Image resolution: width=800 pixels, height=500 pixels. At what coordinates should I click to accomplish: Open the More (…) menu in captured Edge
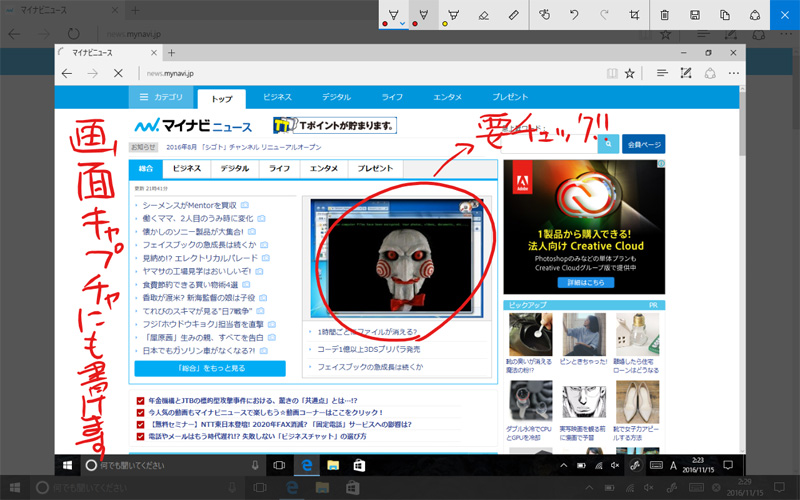pyautogui.click(x=734, y=73)
